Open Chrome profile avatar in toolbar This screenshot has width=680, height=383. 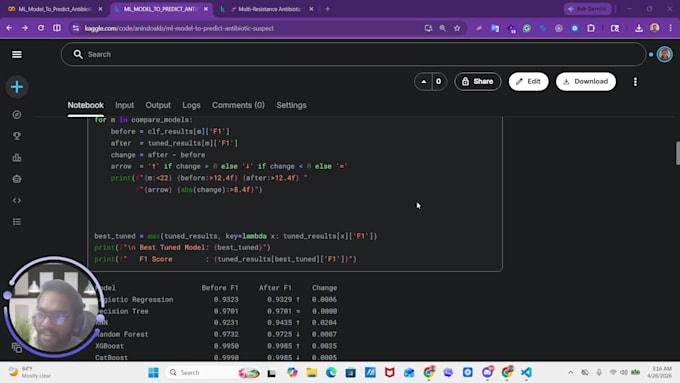click(654, 28)
